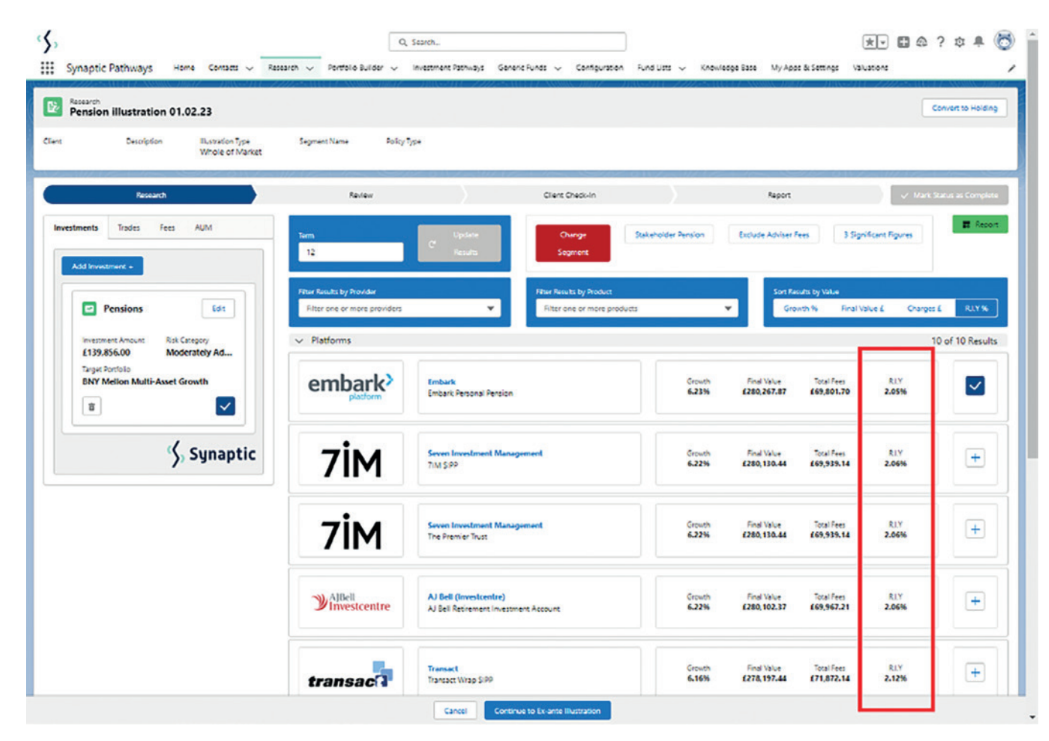The image size is (1049, 741).
Task: Click the transact logo
Action: 351,674
